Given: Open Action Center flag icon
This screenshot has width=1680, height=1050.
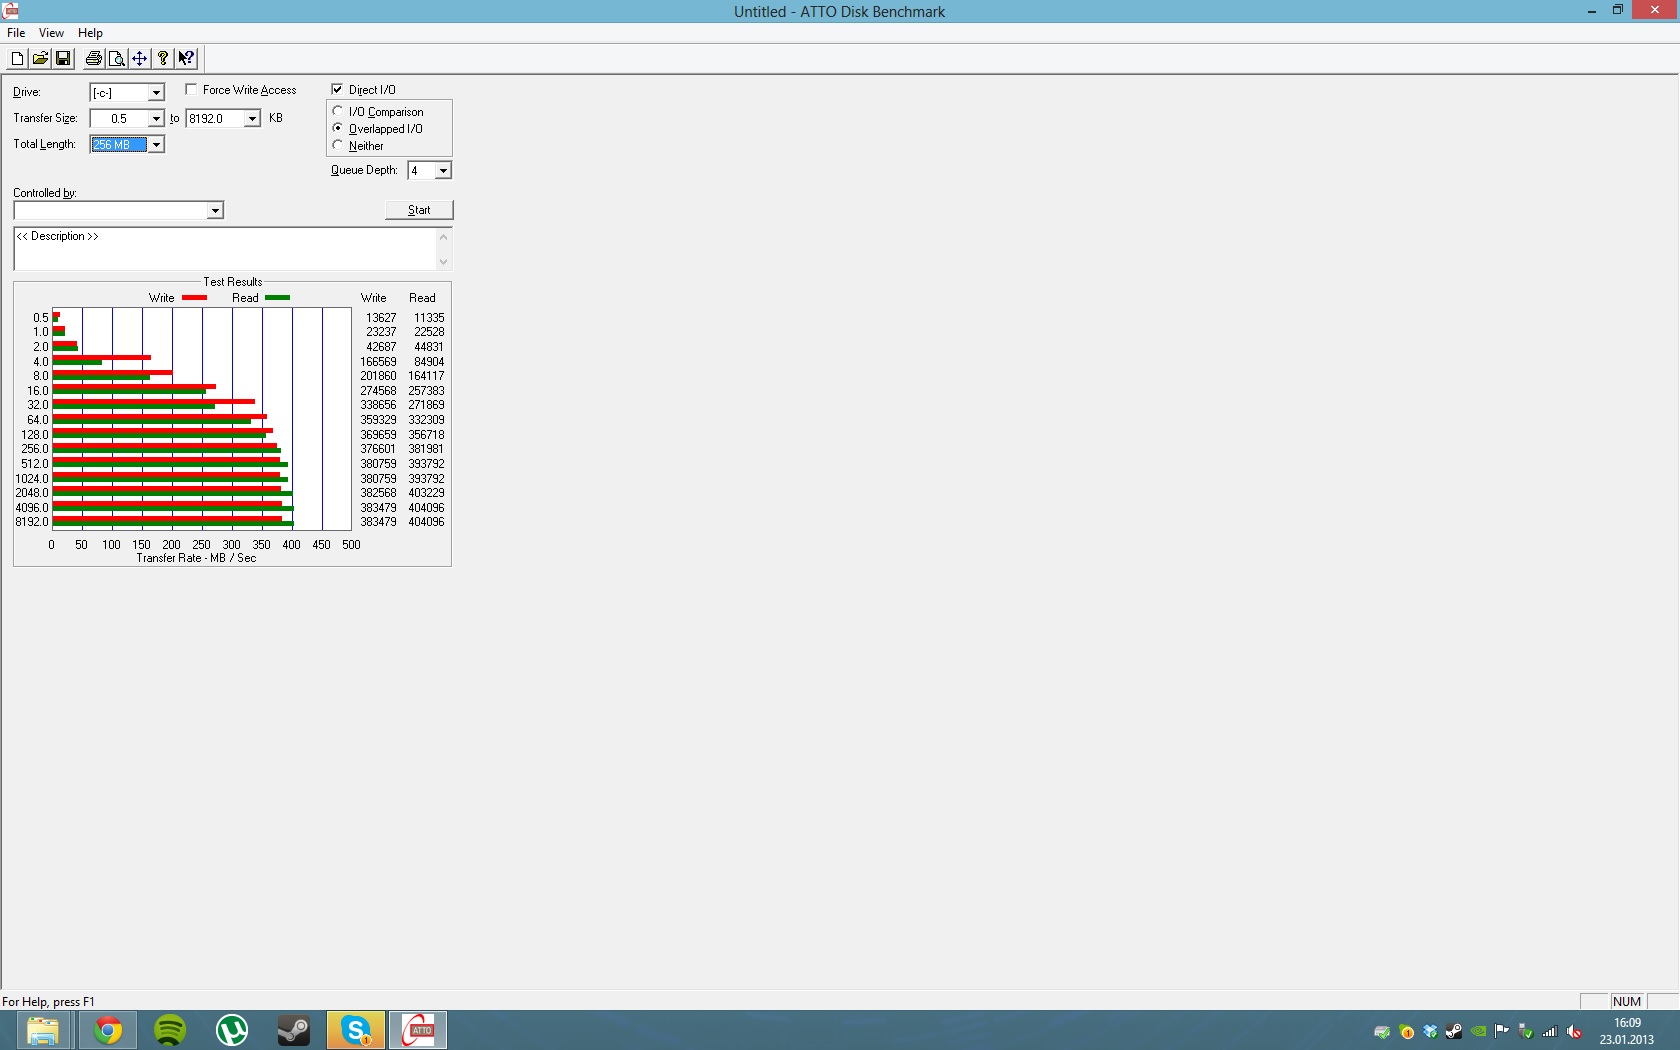Looking at the screenshot, I should click(1502, 1031).
